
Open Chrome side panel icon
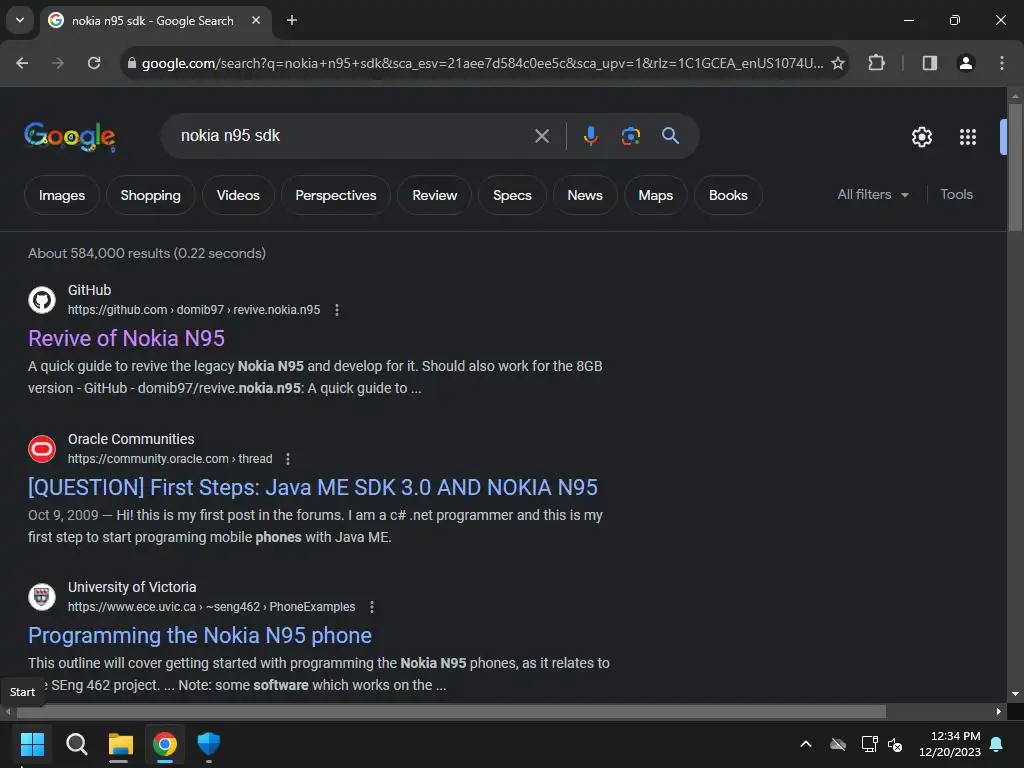(929, 63)
